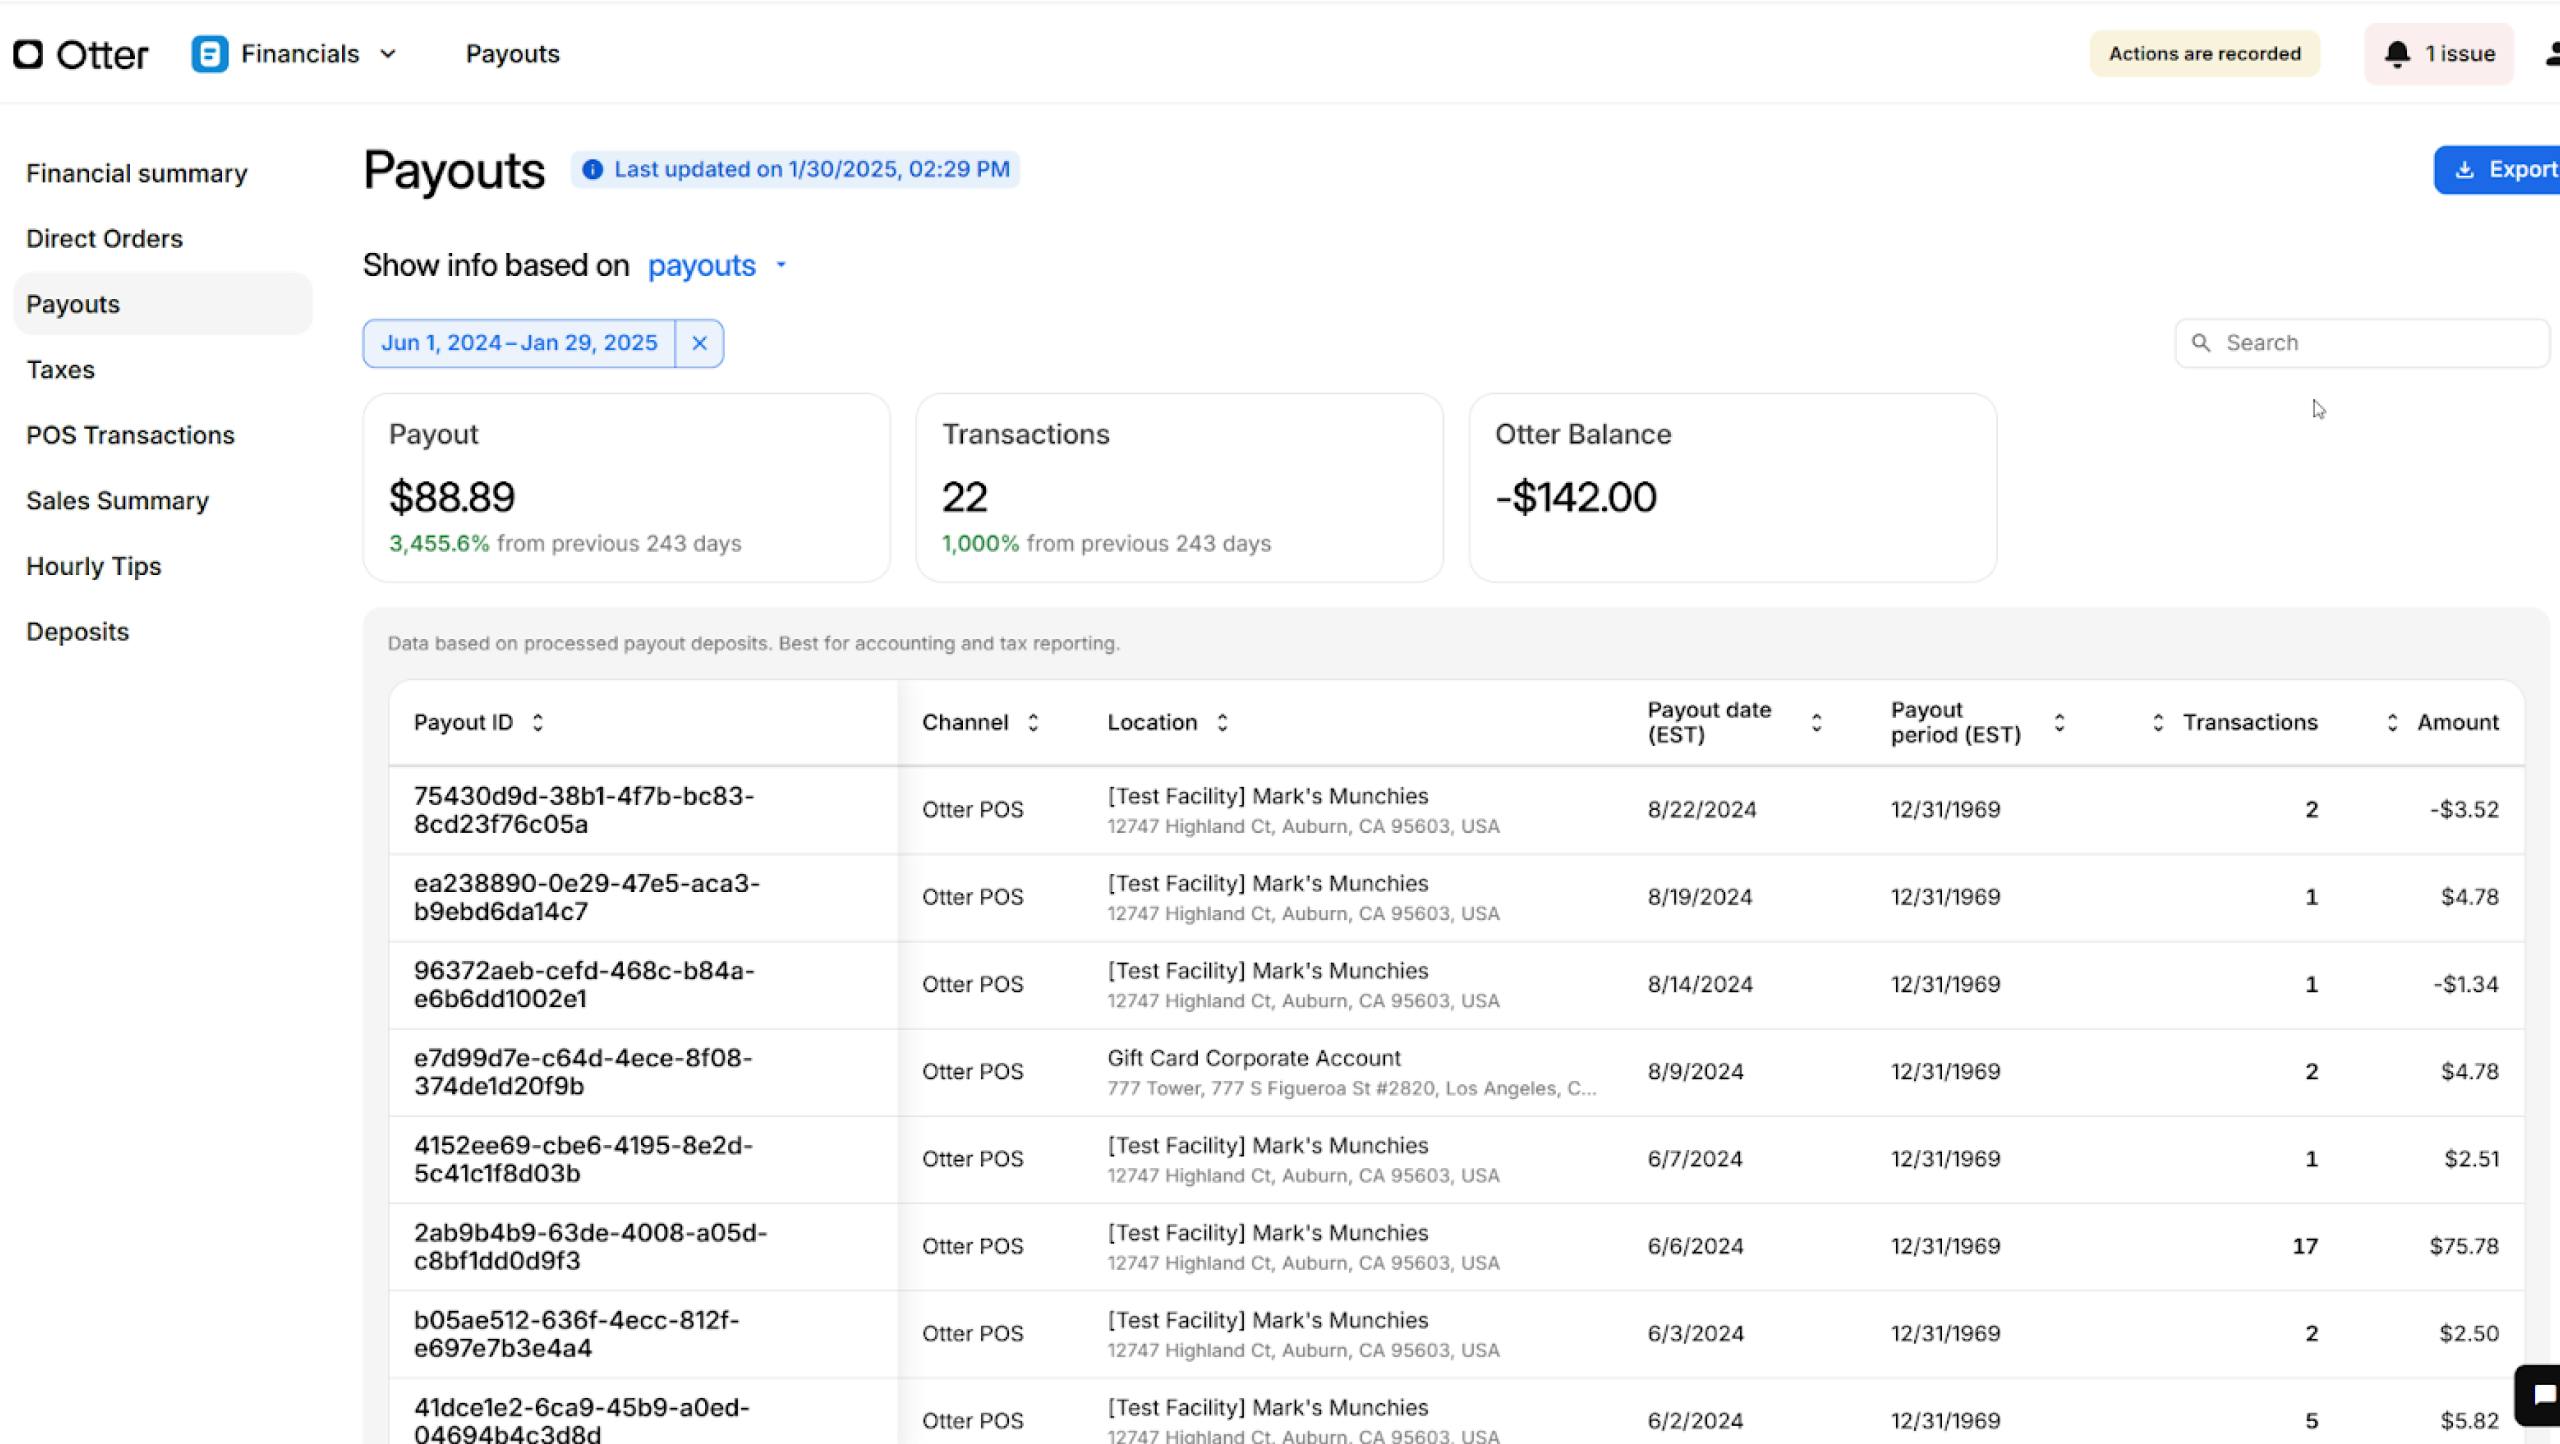Open POS Transactions sidebar item
Image resolution: width=2560 pixels, height=1444 pixels.
click(130, 436)
